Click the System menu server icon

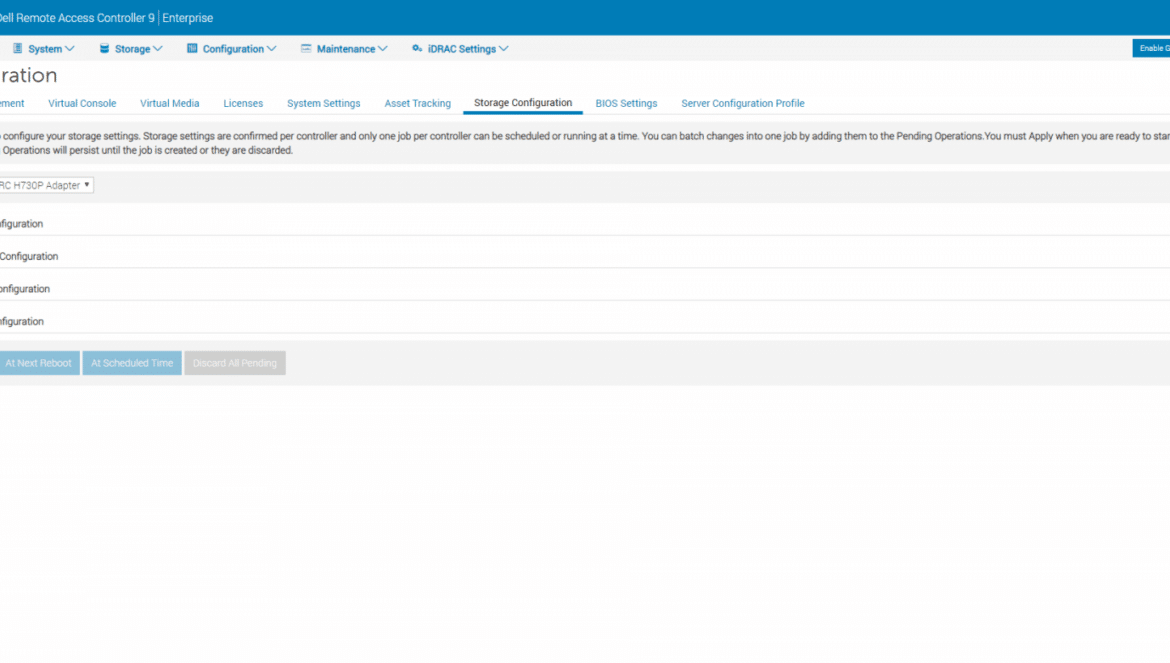[17, 48]
